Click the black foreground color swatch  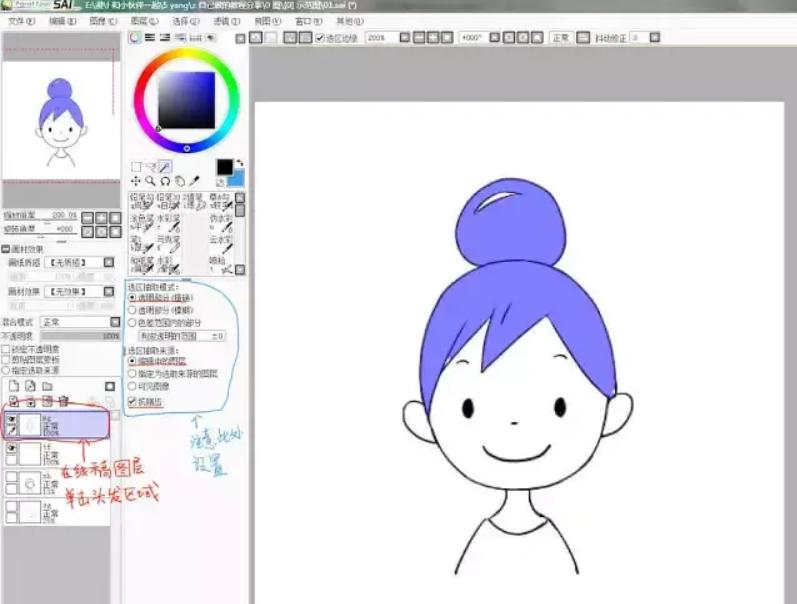coord(224,167)
